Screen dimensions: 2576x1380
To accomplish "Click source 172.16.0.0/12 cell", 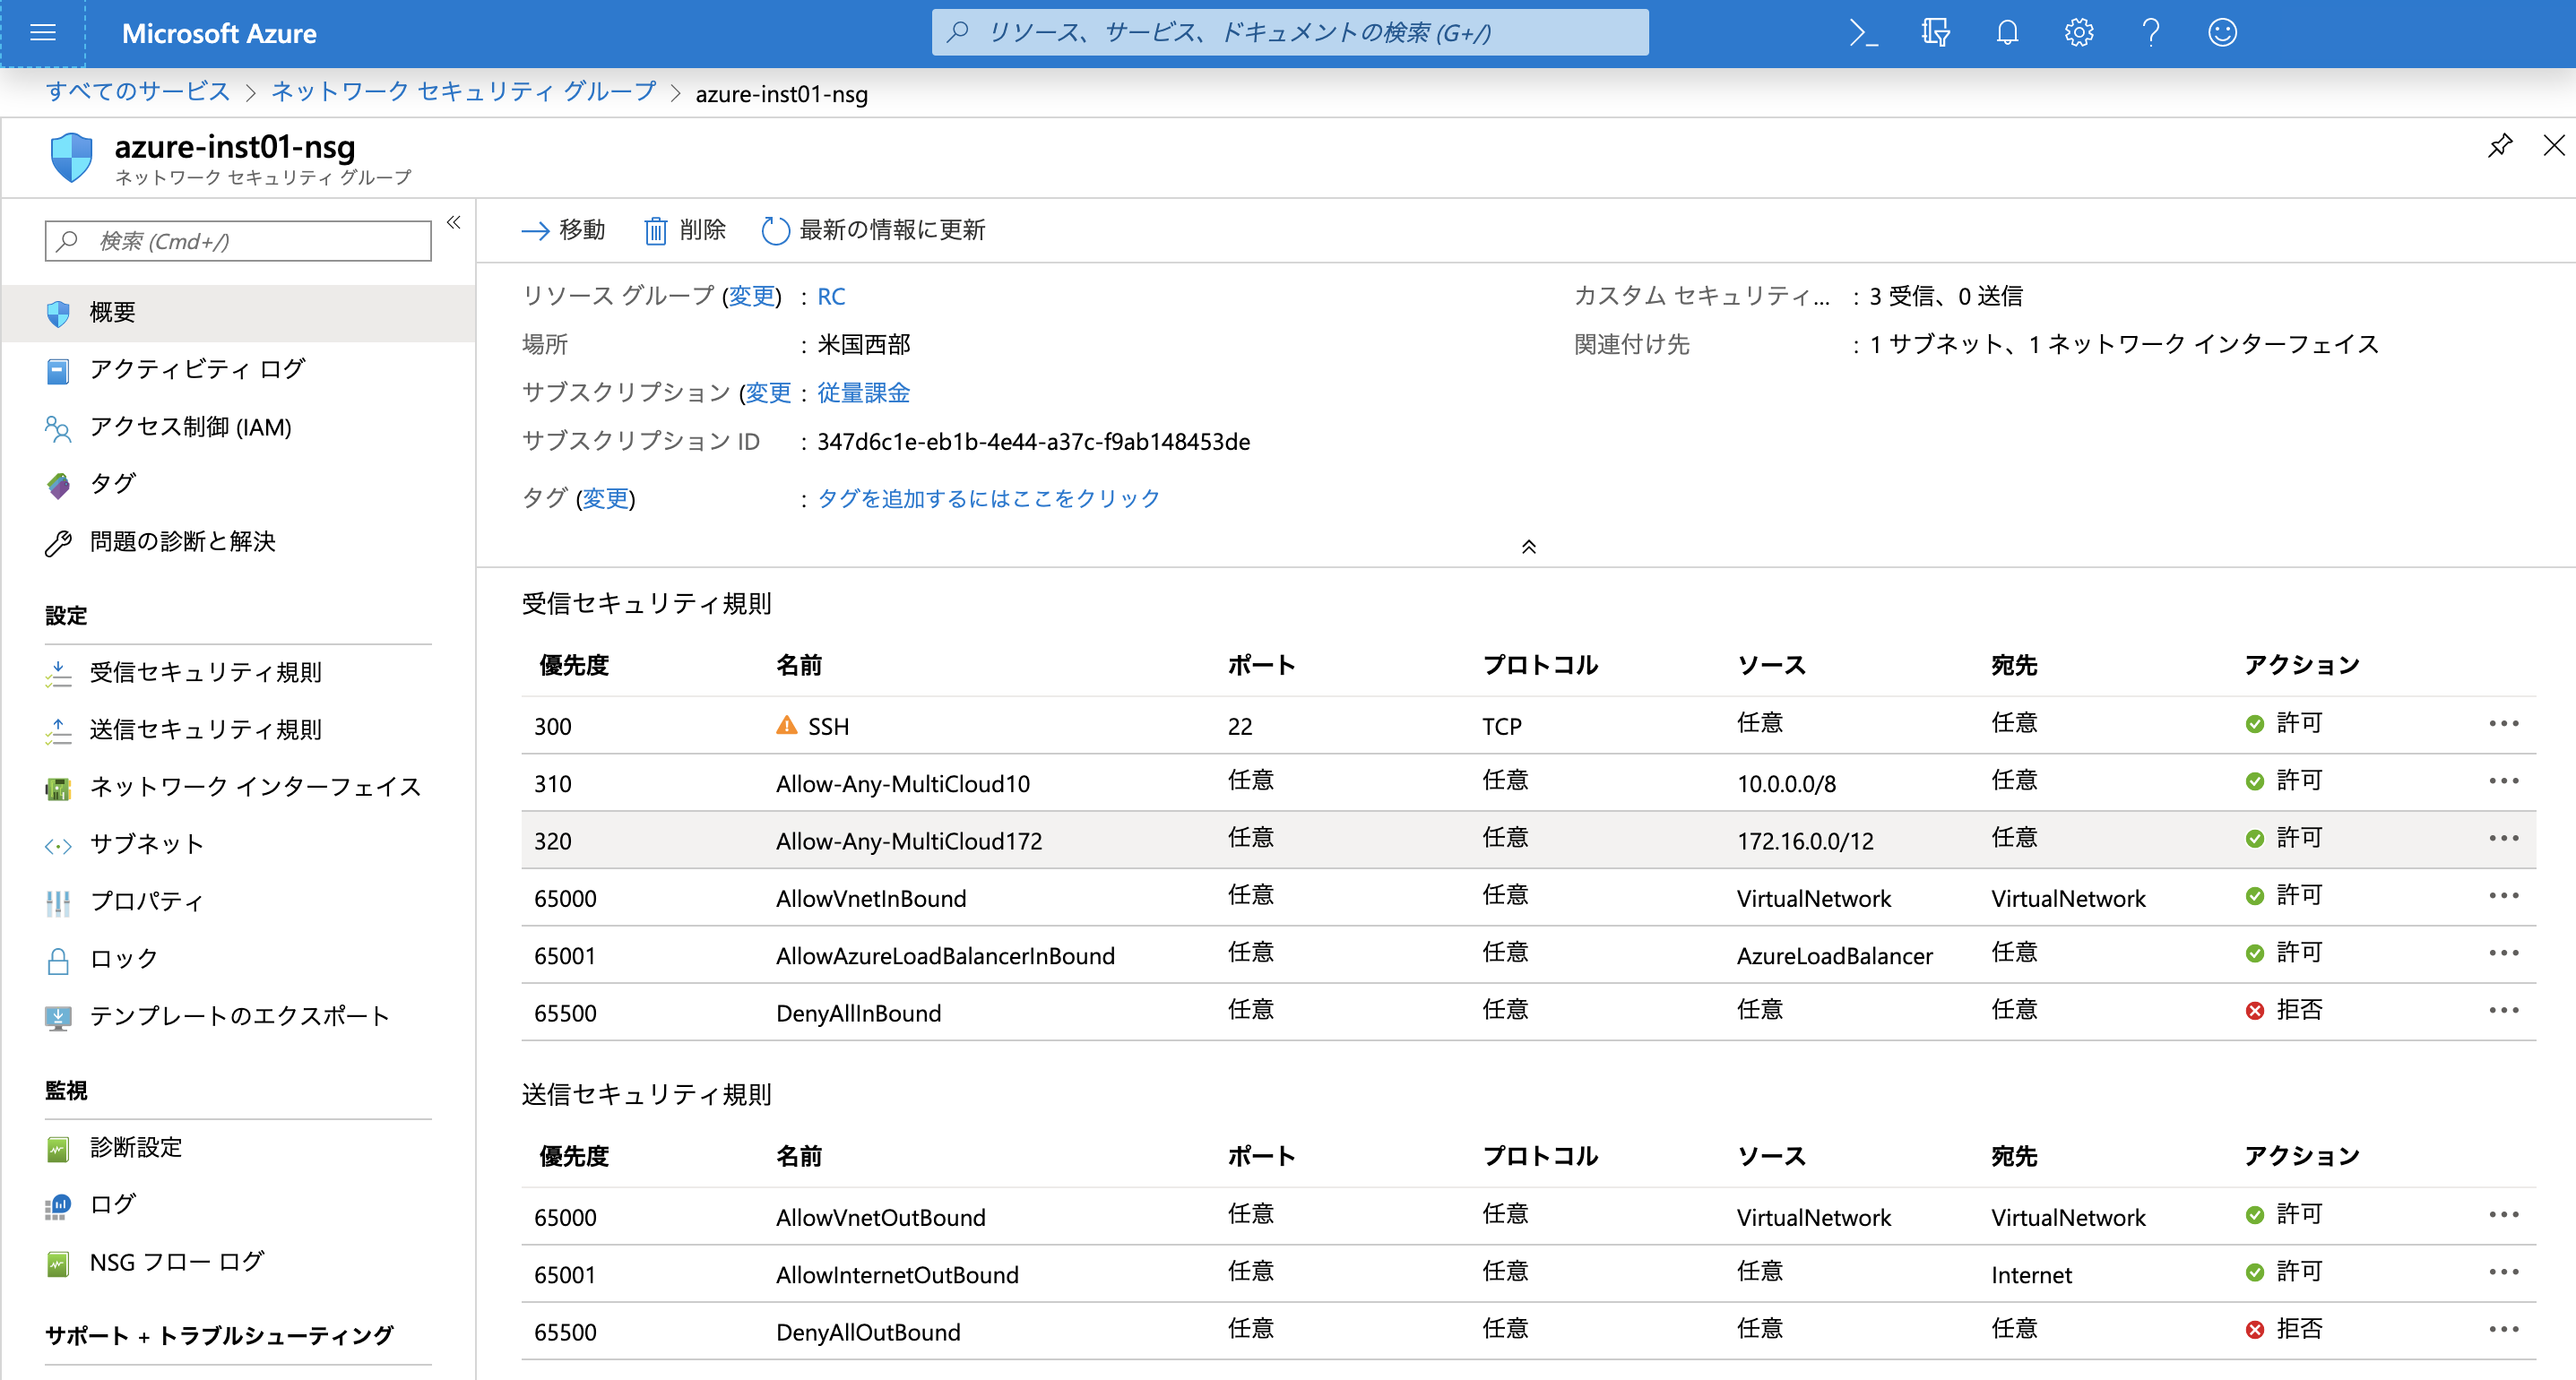I will click(x=1805, y=841).
